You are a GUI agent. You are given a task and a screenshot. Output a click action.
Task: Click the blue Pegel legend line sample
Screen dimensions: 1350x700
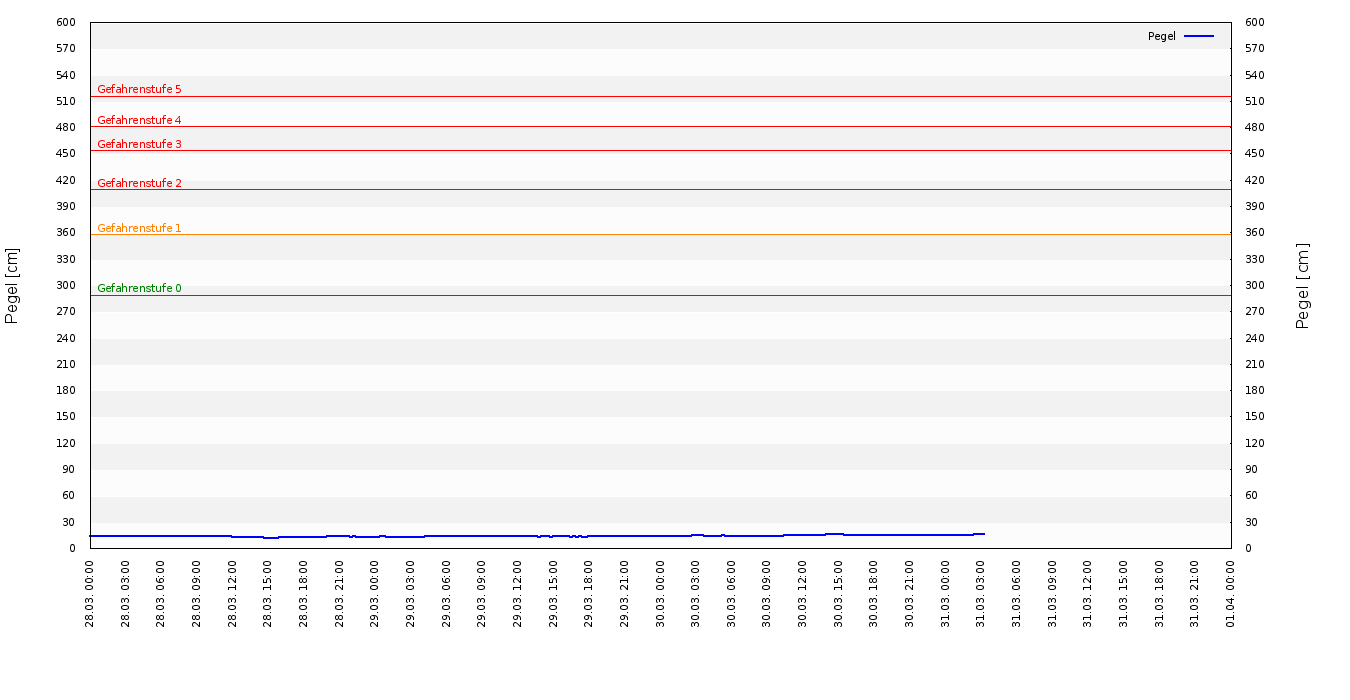(x=1198, y=36)
